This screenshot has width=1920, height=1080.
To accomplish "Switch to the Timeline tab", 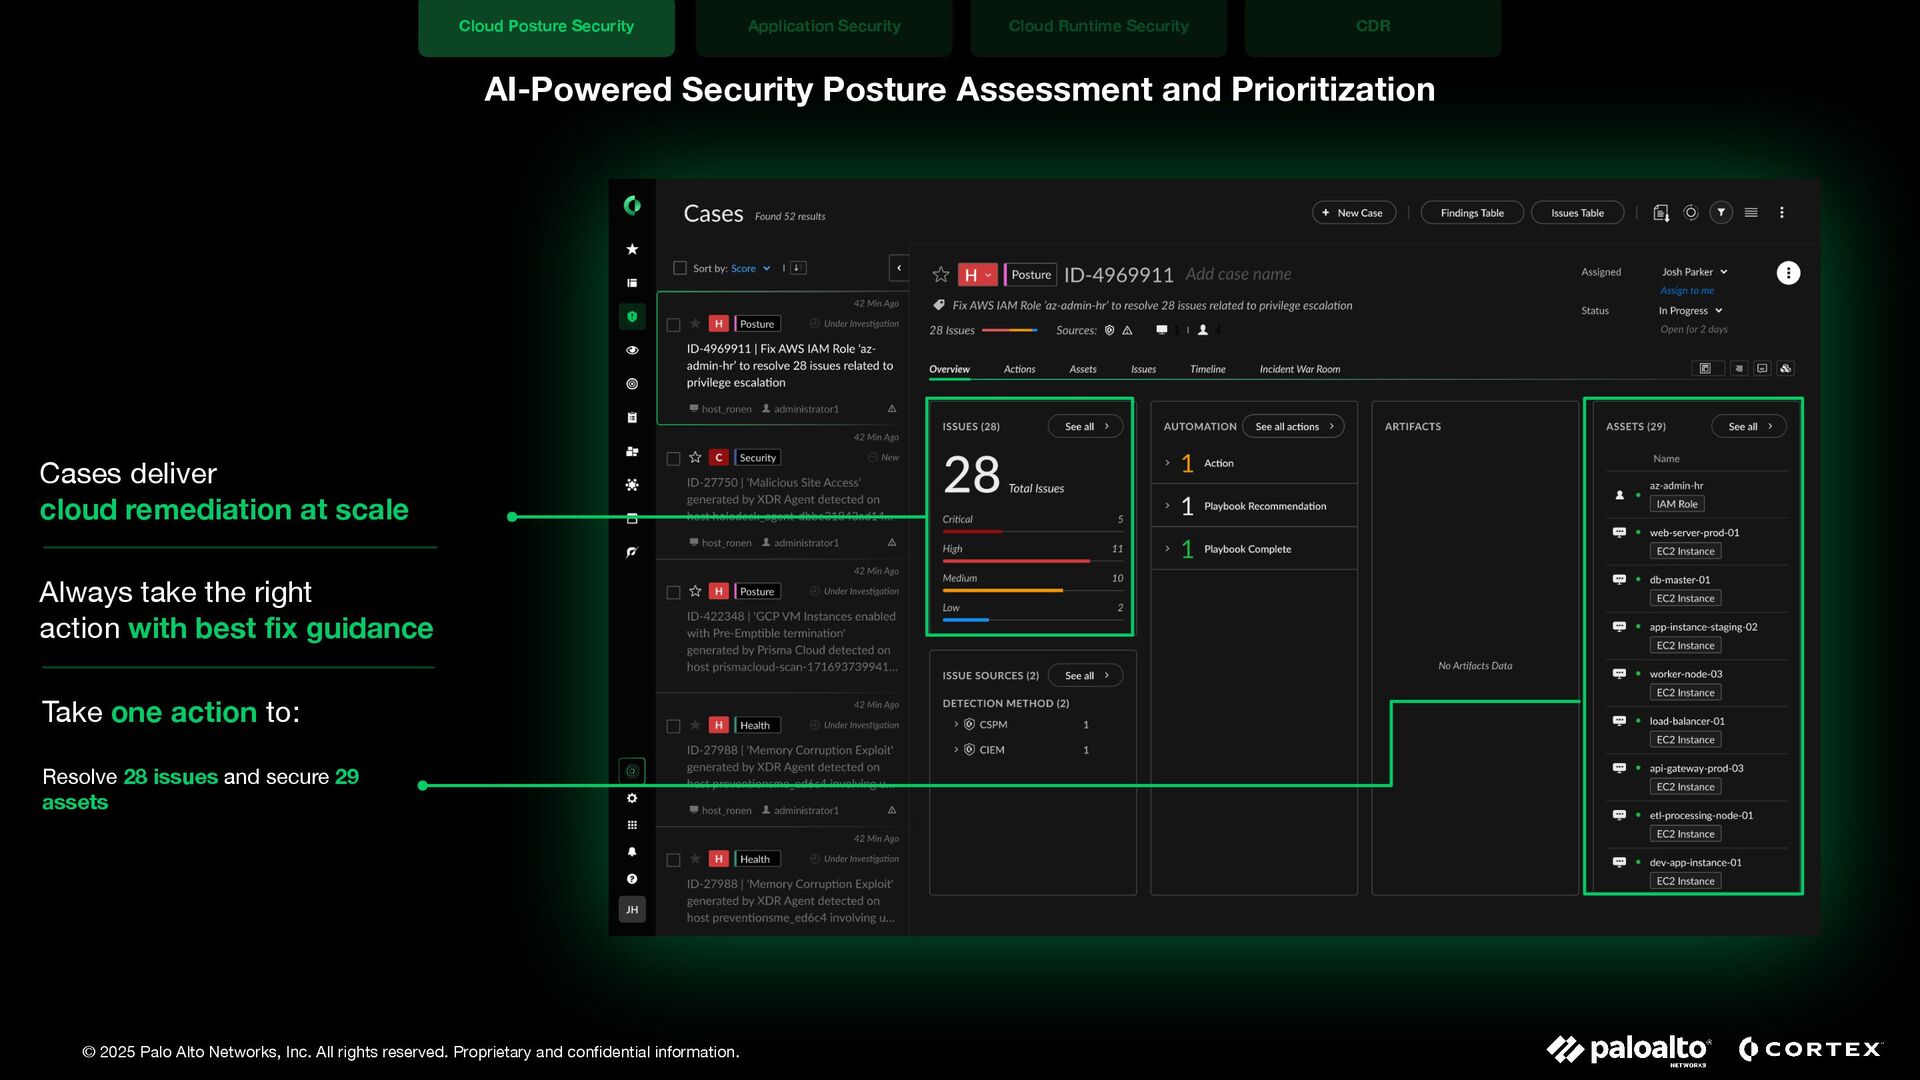I will [x=1207, y=369].
